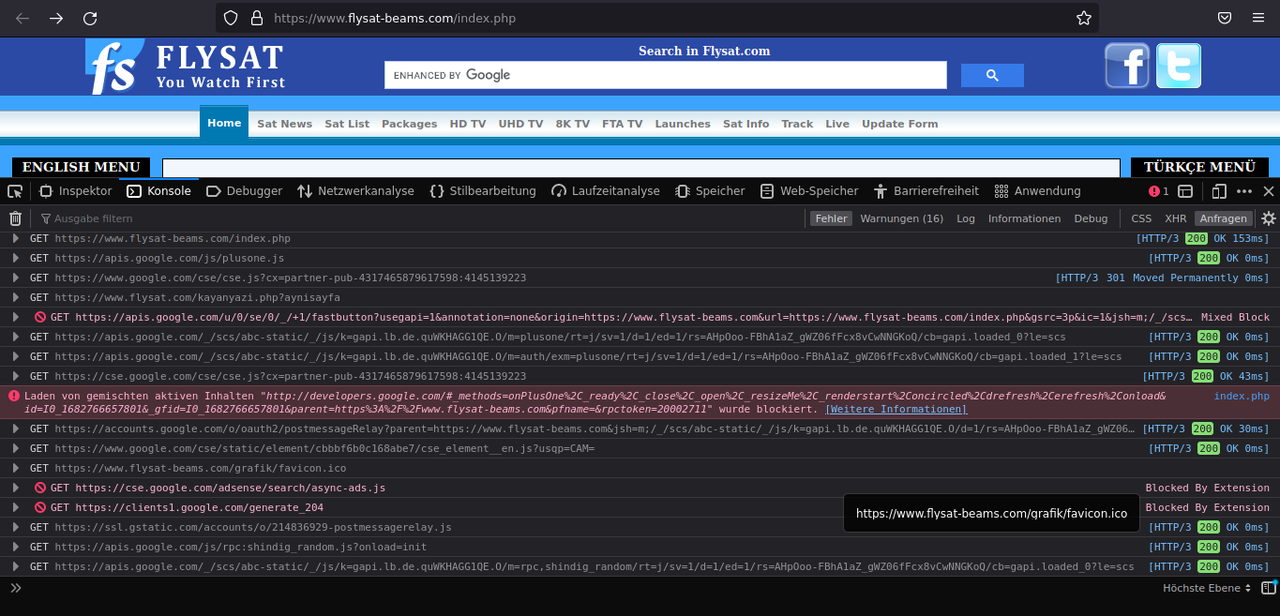Image resolution: width=1280 pixels, height=616 pixels.
Task: Click the padlock site security icon
Action: [x=256, y=18]
